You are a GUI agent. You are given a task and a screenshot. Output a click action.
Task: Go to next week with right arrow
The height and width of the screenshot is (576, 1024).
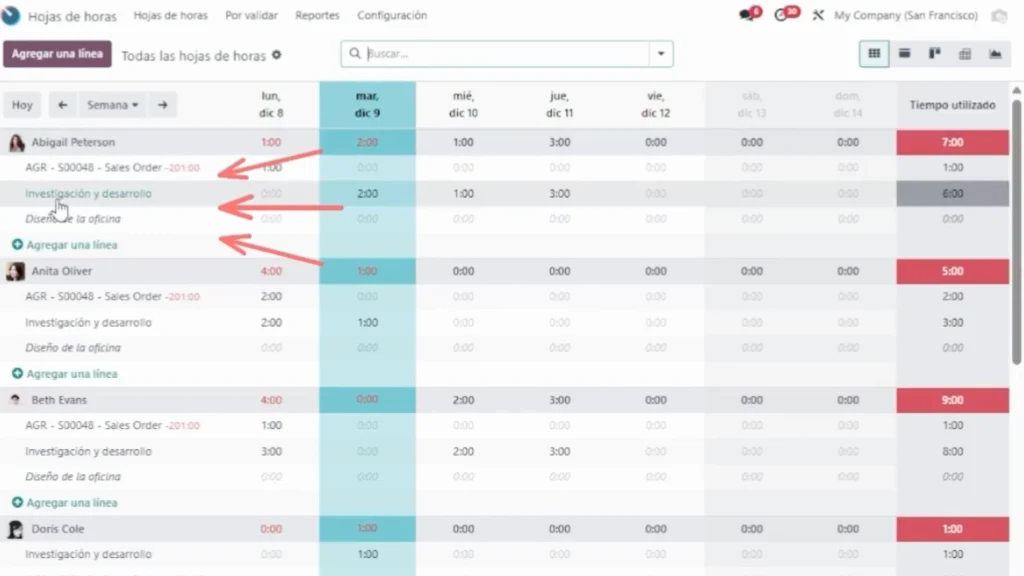pyautogui.click(x=162, y=105)
